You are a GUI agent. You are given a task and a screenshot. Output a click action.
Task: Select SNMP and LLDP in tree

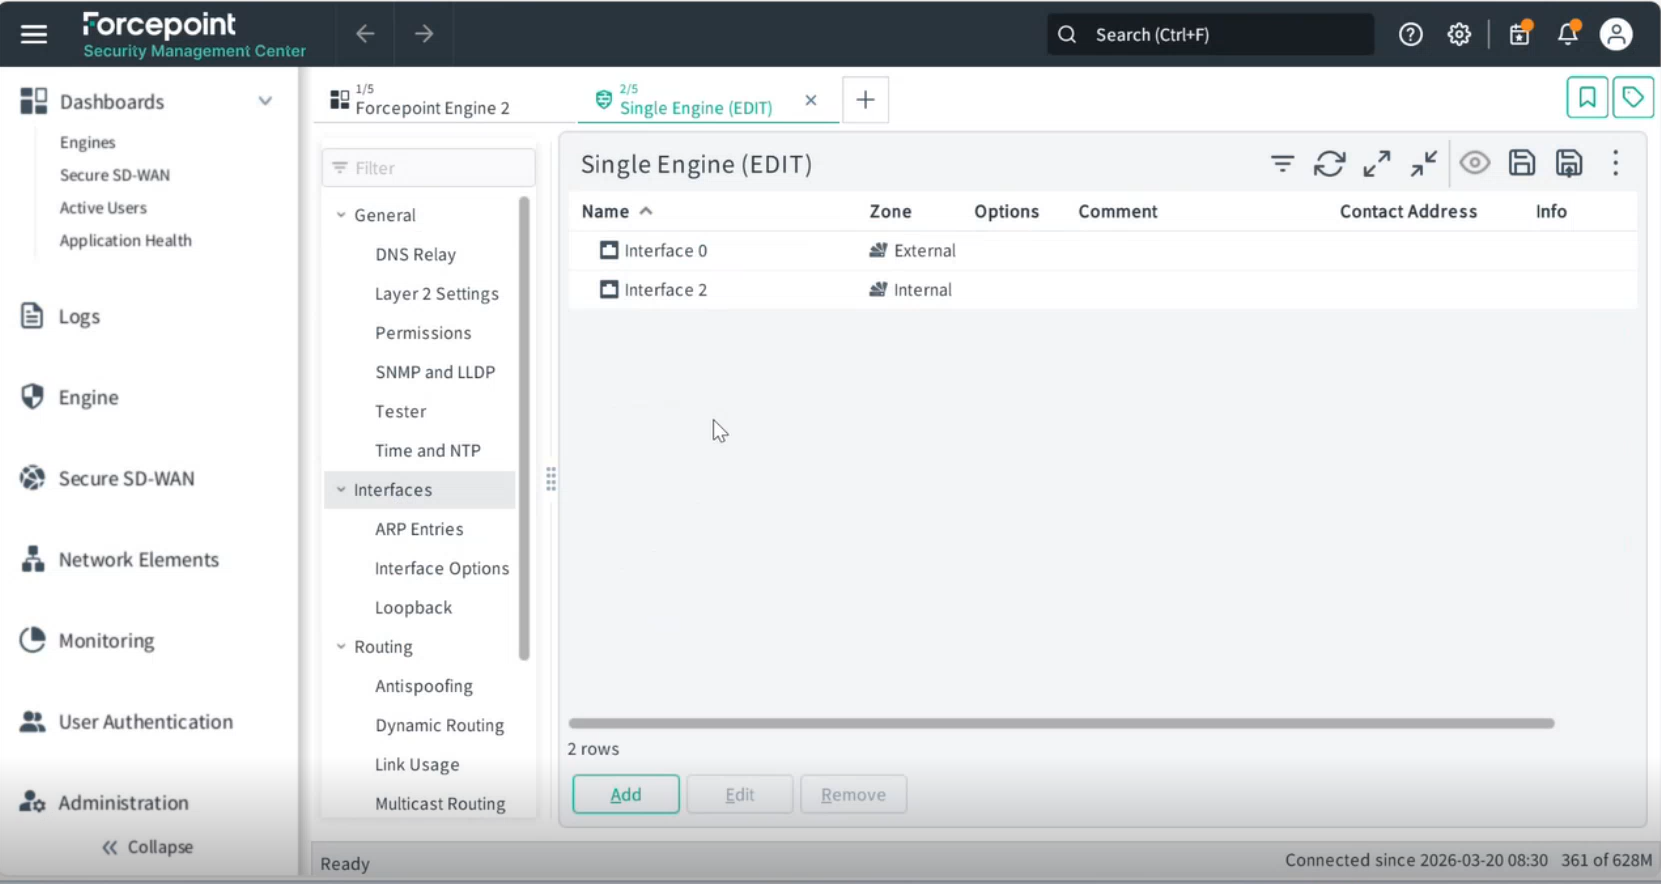tap(435, 372)
